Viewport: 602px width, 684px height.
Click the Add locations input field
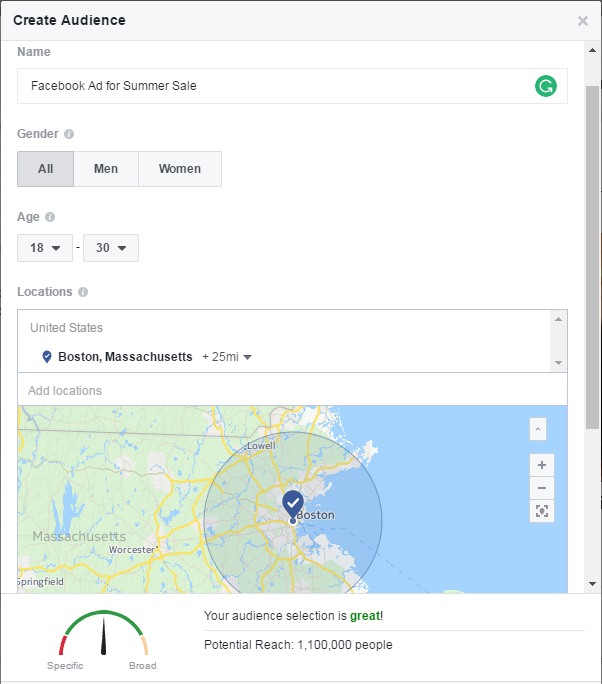tap(292, 390)
